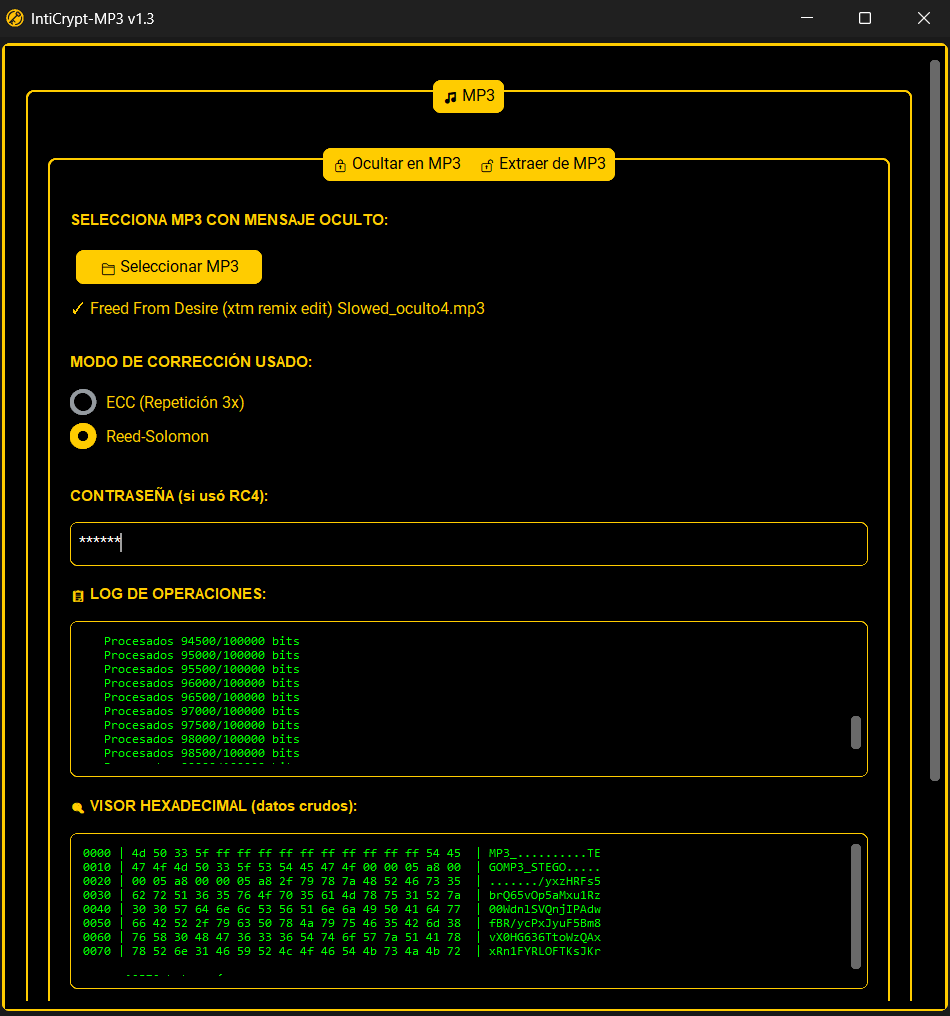Click the open padlock icon beside Extraer de MP3

487,163
